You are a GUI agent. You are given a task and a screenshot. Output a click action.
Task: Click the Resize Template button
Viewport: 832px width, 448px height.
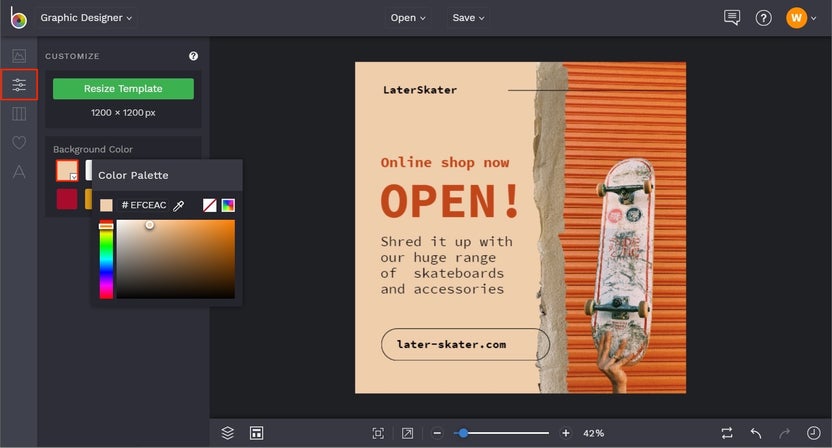click(x=123, y=88)
